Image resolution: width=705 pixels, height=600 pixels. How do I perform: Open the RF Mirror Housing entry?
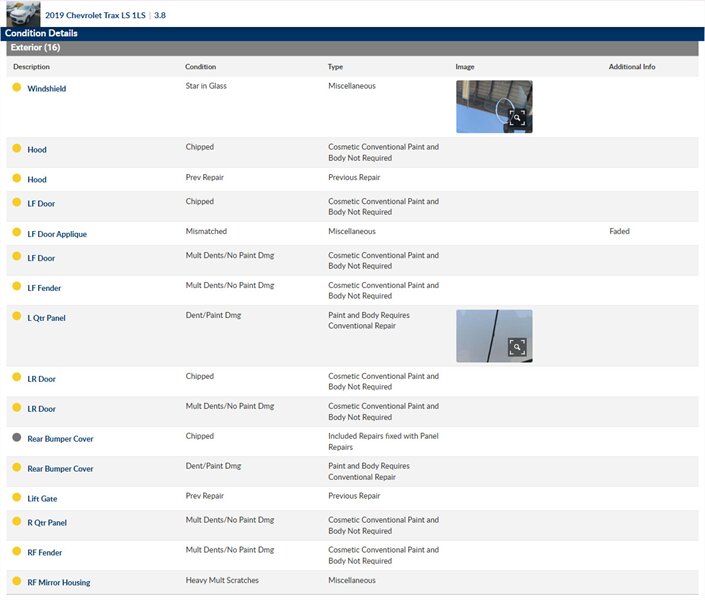click(x=60, y=582)
